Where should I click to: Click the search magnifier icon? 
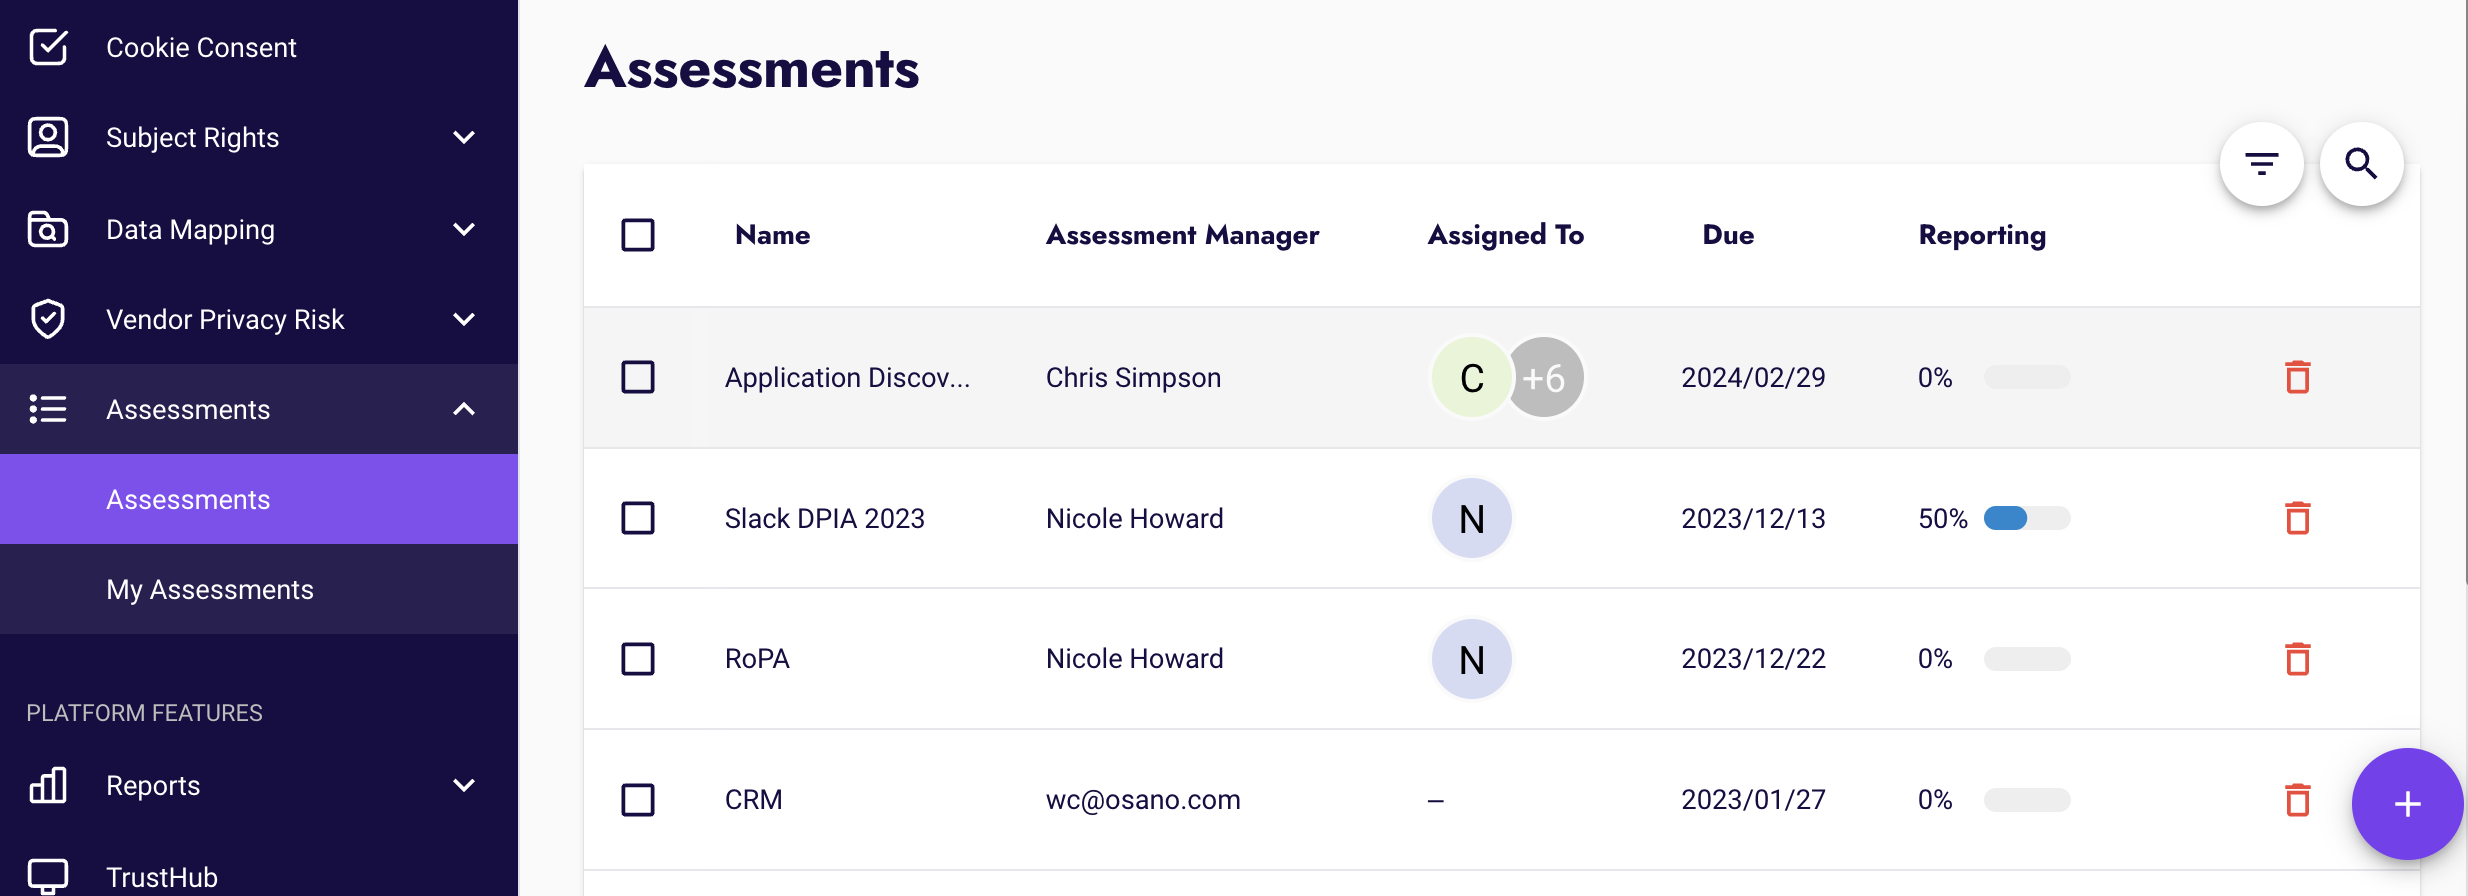(2361, 164)
